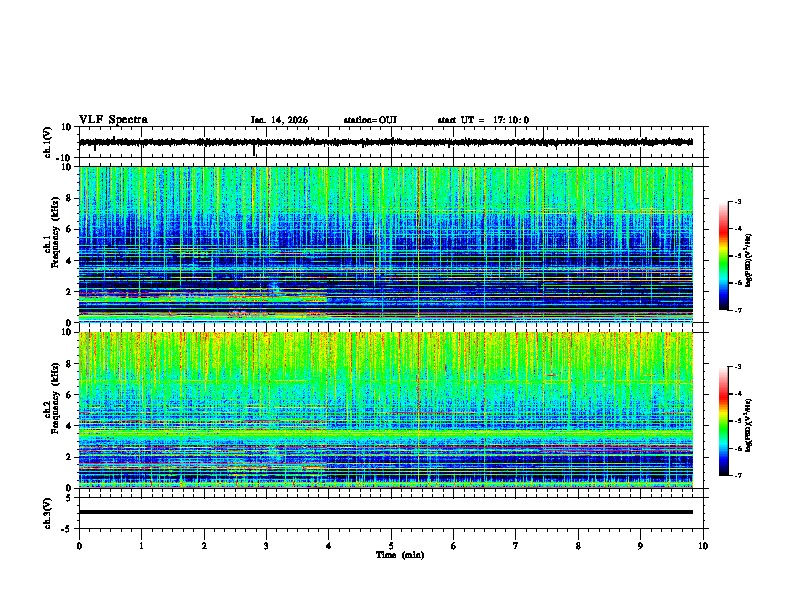Click the "5" tick on ch.3(V) axis
Image resolution: width=792 pixels, height=612 pixels.
70,497
